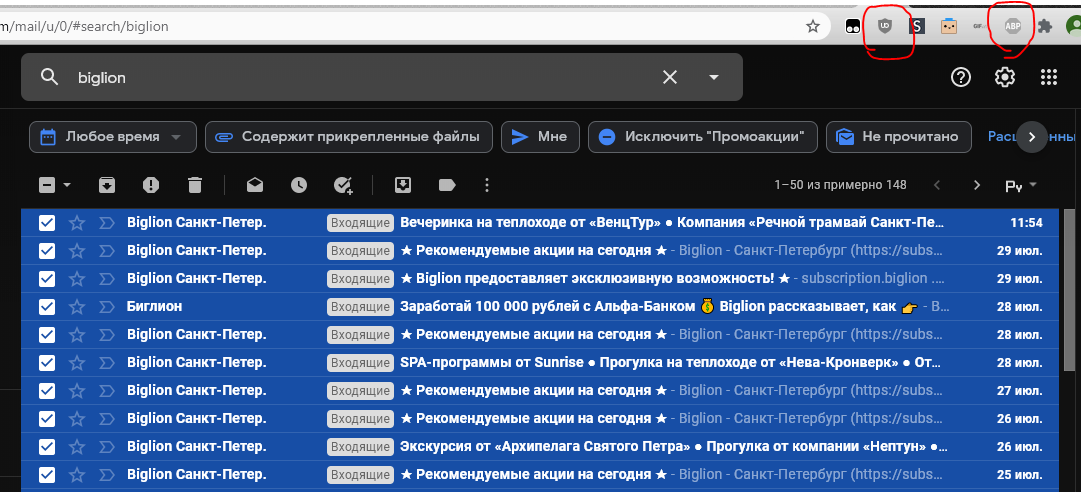Show search options dropdown in search bar
Screen dimensions: 1081x492
pos(714,78)
